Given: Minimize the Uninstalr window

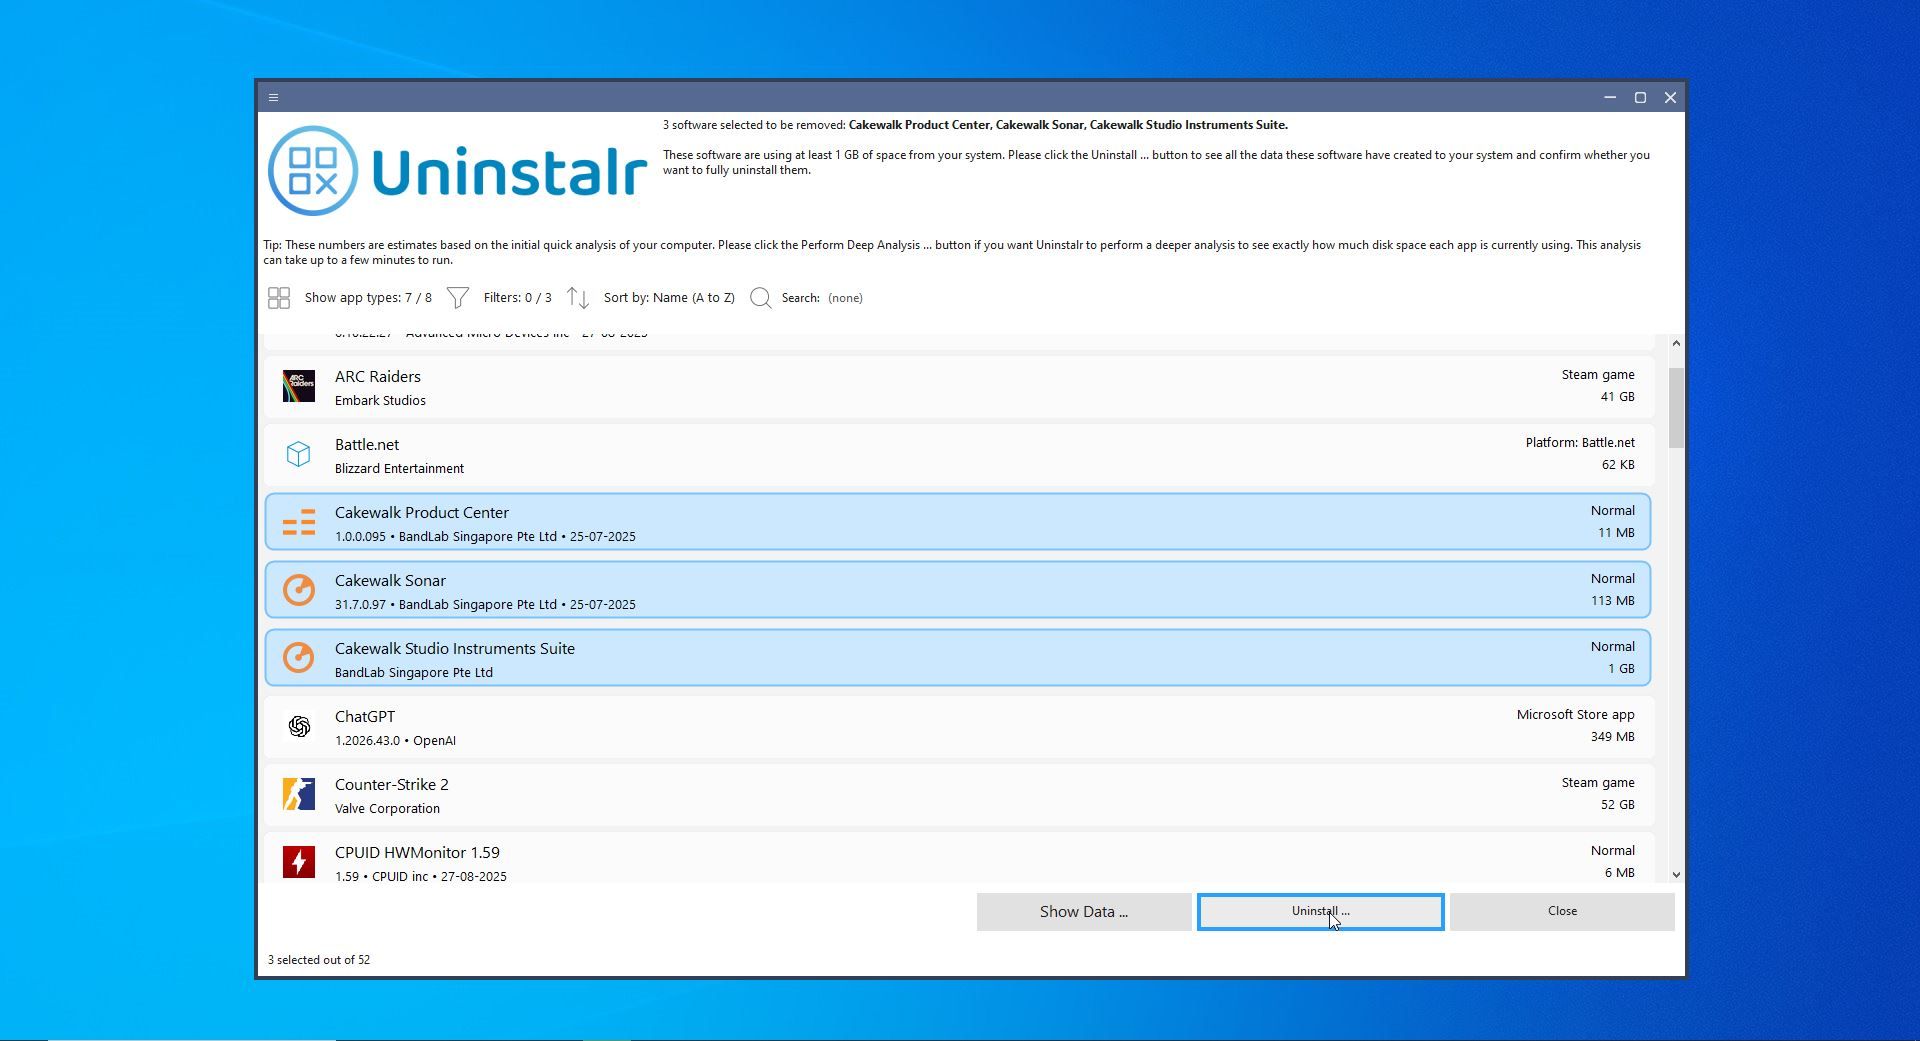Looking at the screenshot, I should (x=1610, y=98).
